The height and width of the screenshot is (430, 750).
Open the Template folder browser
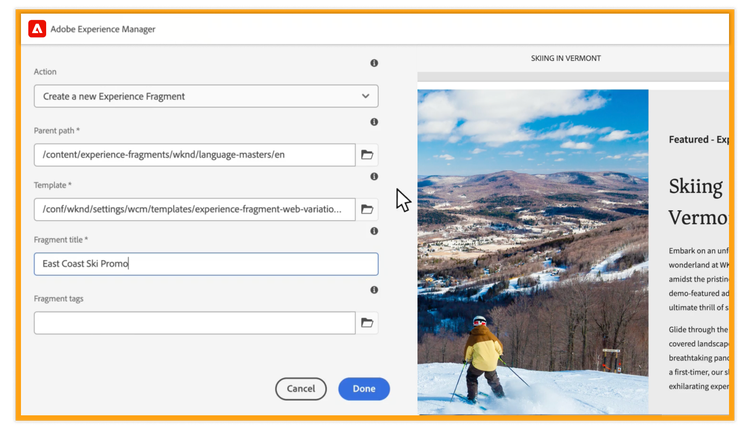click(x=367, y=209)
